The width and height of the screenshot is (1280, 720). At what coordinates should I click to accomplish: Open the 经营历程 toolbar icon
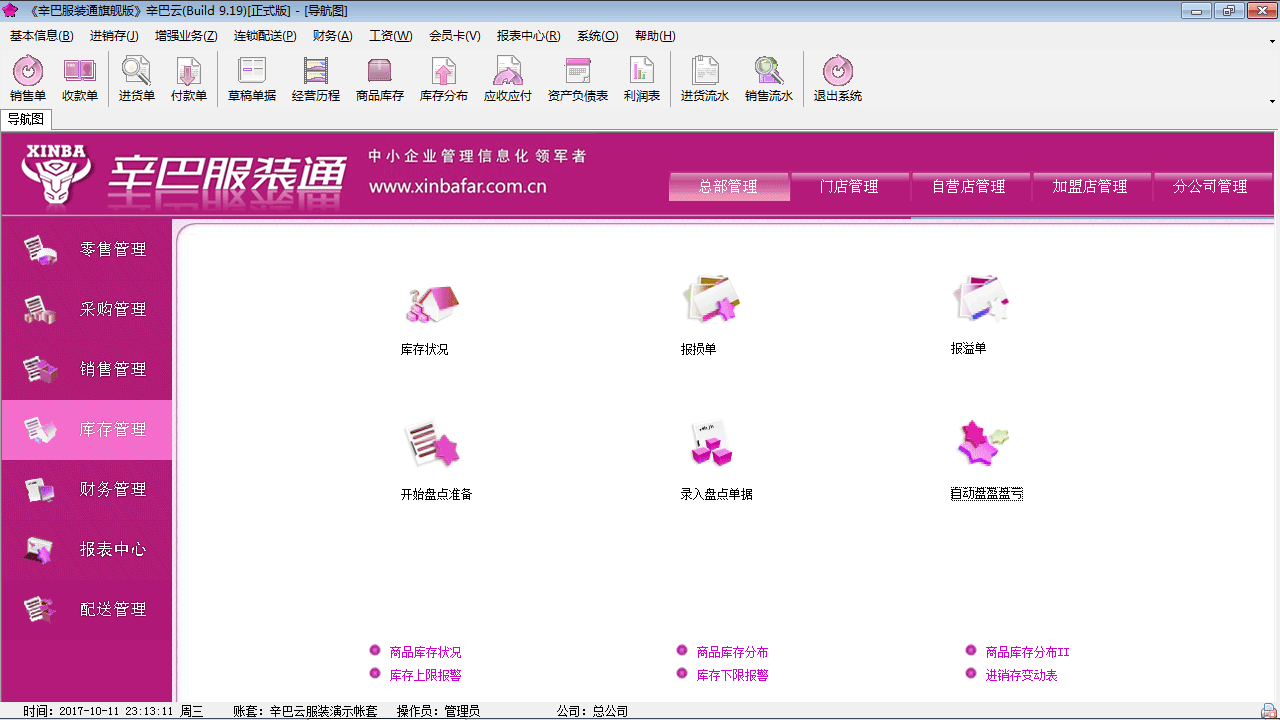[316, 80]
